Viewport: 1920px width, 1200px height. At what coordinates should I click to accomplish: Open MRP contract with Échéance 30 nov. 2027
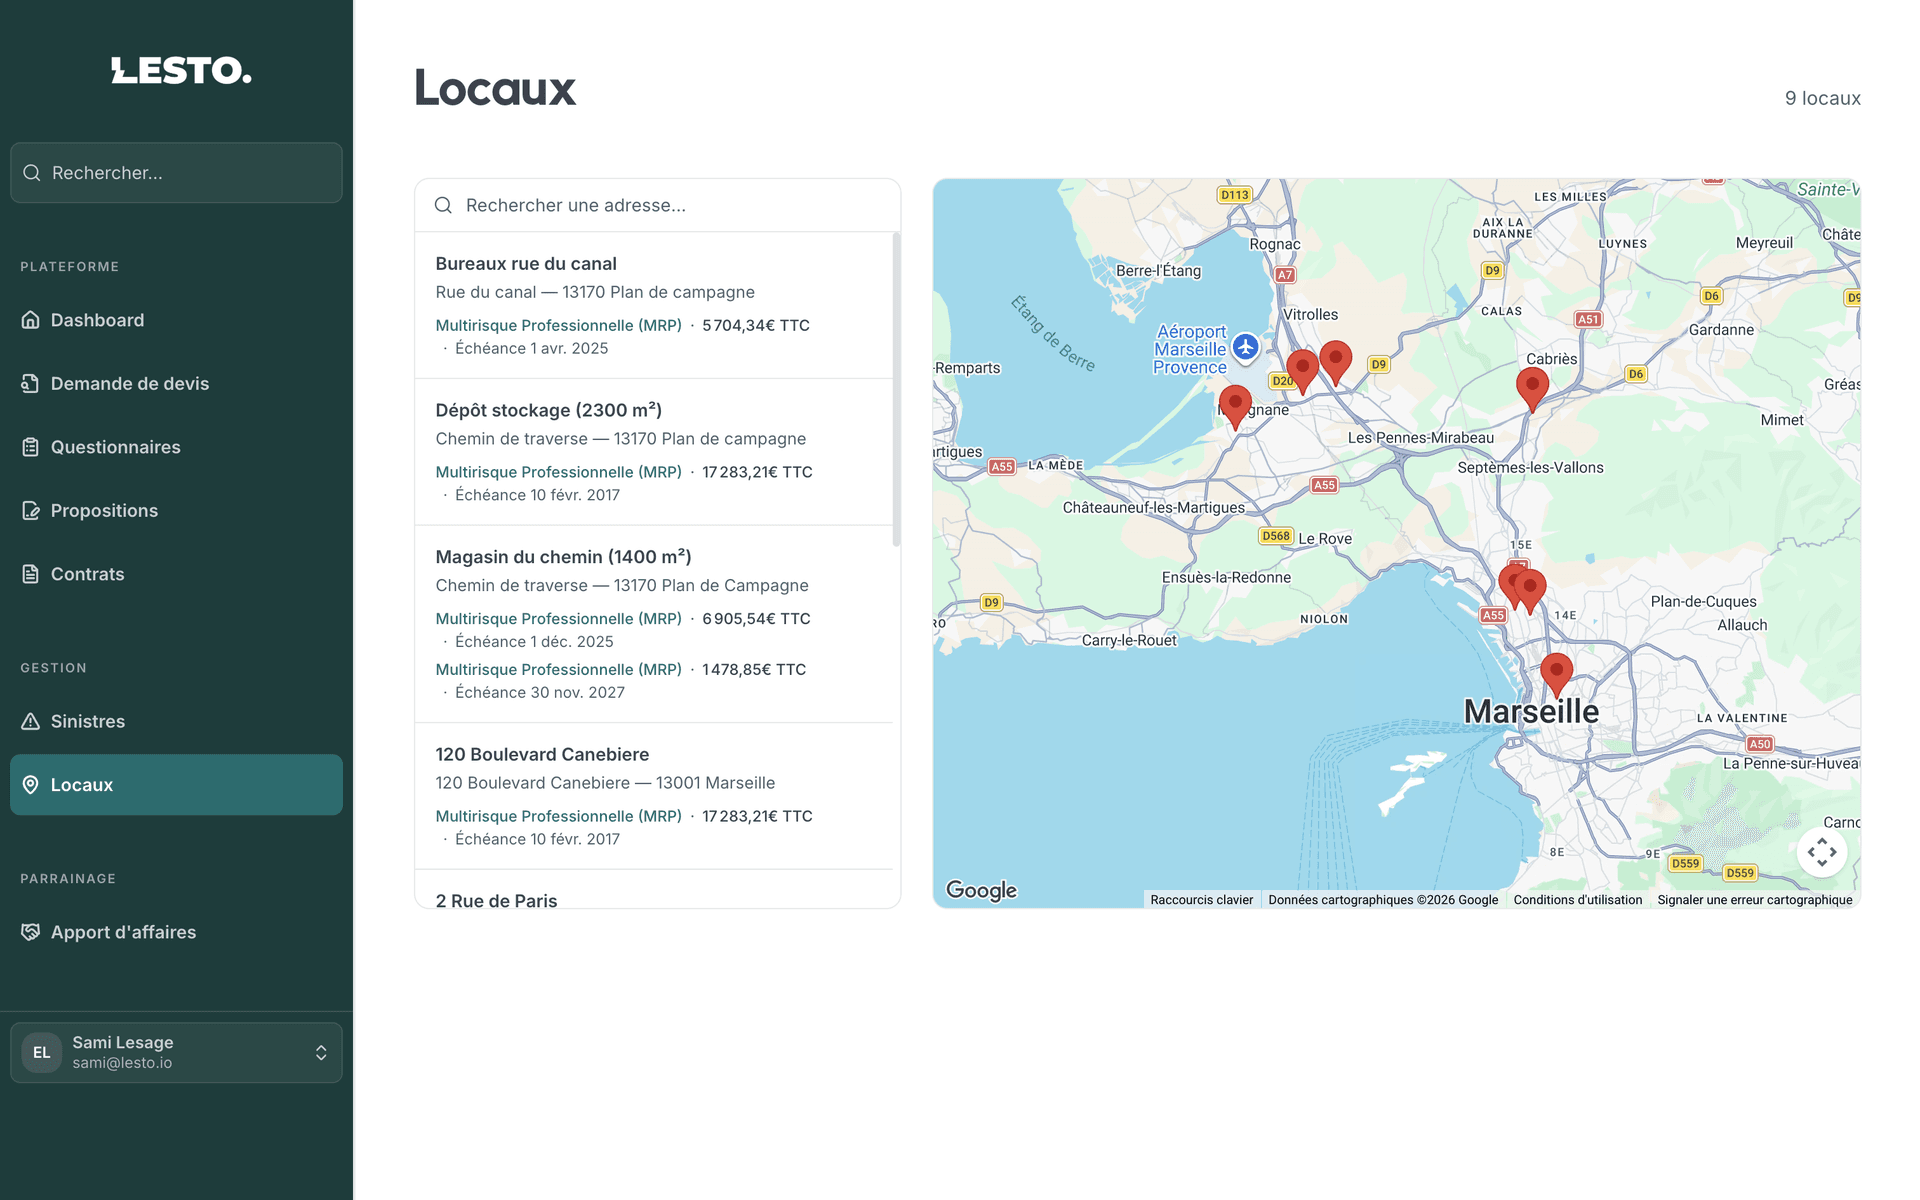click(558, 669)
